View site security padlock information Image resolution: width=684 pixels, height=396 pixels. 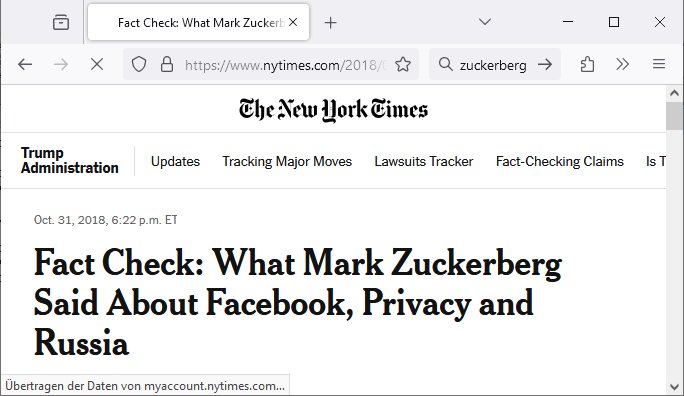[x=167, y=65]
